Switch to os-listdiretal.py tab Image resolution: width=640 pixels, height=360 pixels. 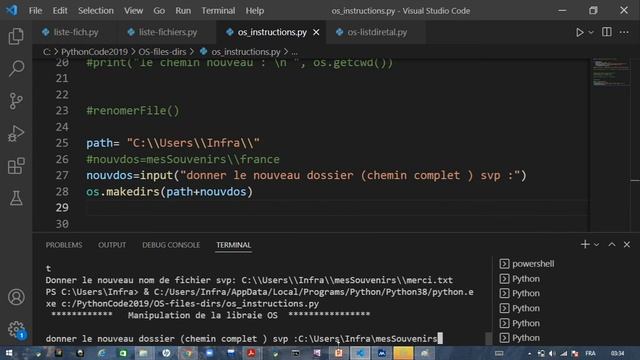(377, 32)
